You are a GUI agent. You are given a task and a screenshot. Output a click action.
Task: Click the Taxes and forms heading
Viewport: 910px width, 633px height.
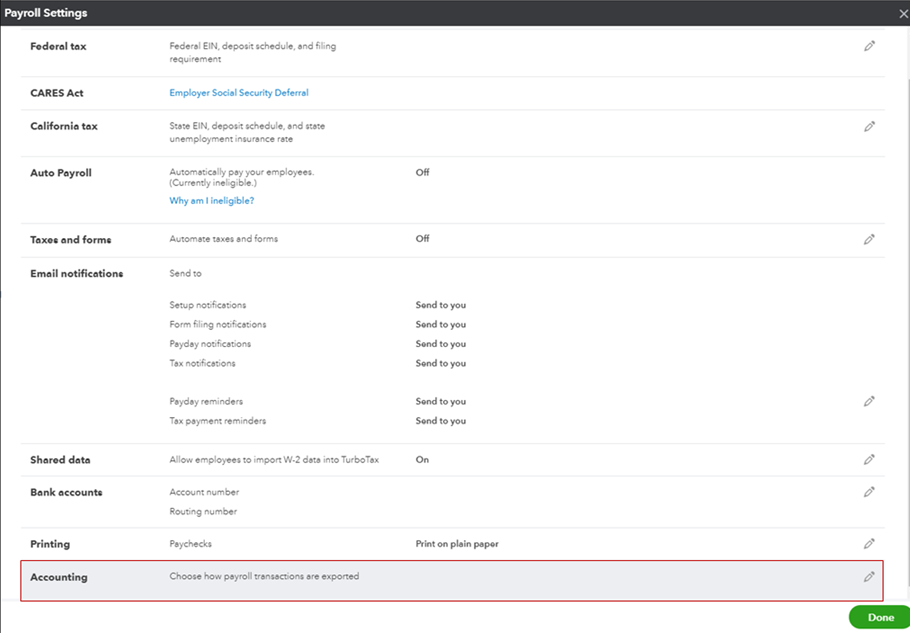pyautogui.click(x=71, y=240)
